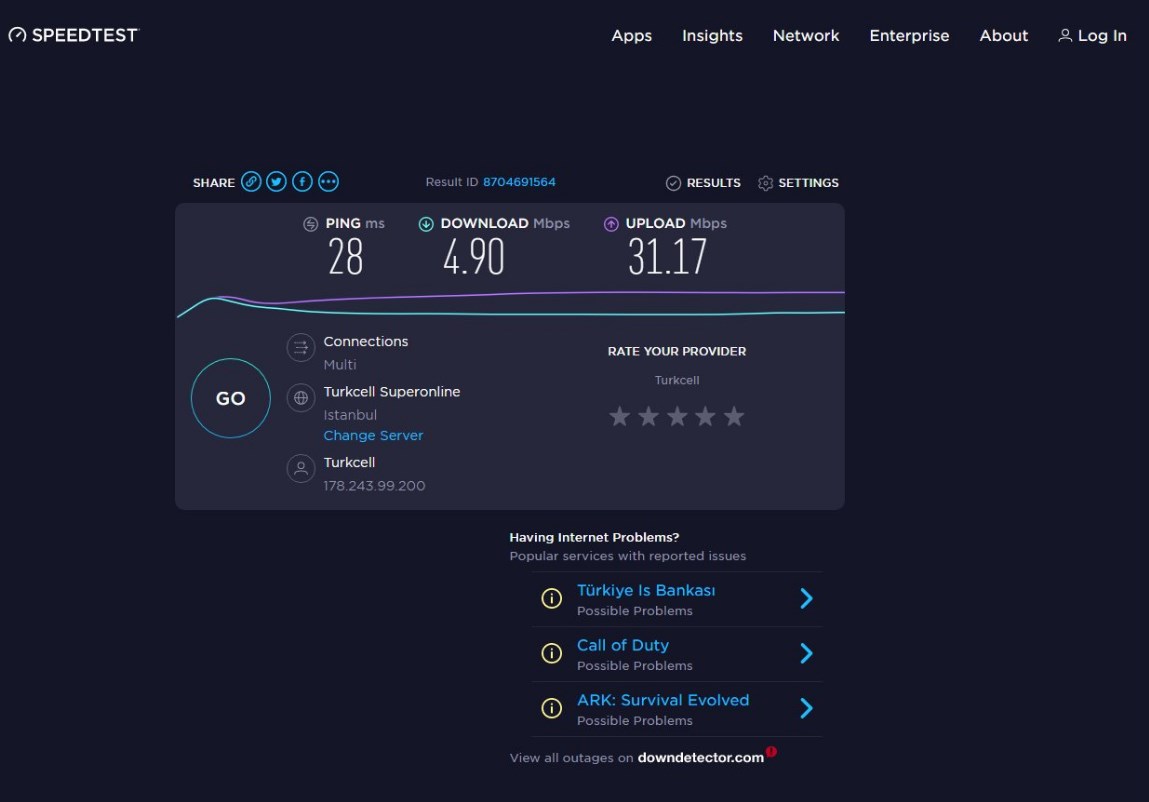Click the upload arrow icon

point(611,224)
